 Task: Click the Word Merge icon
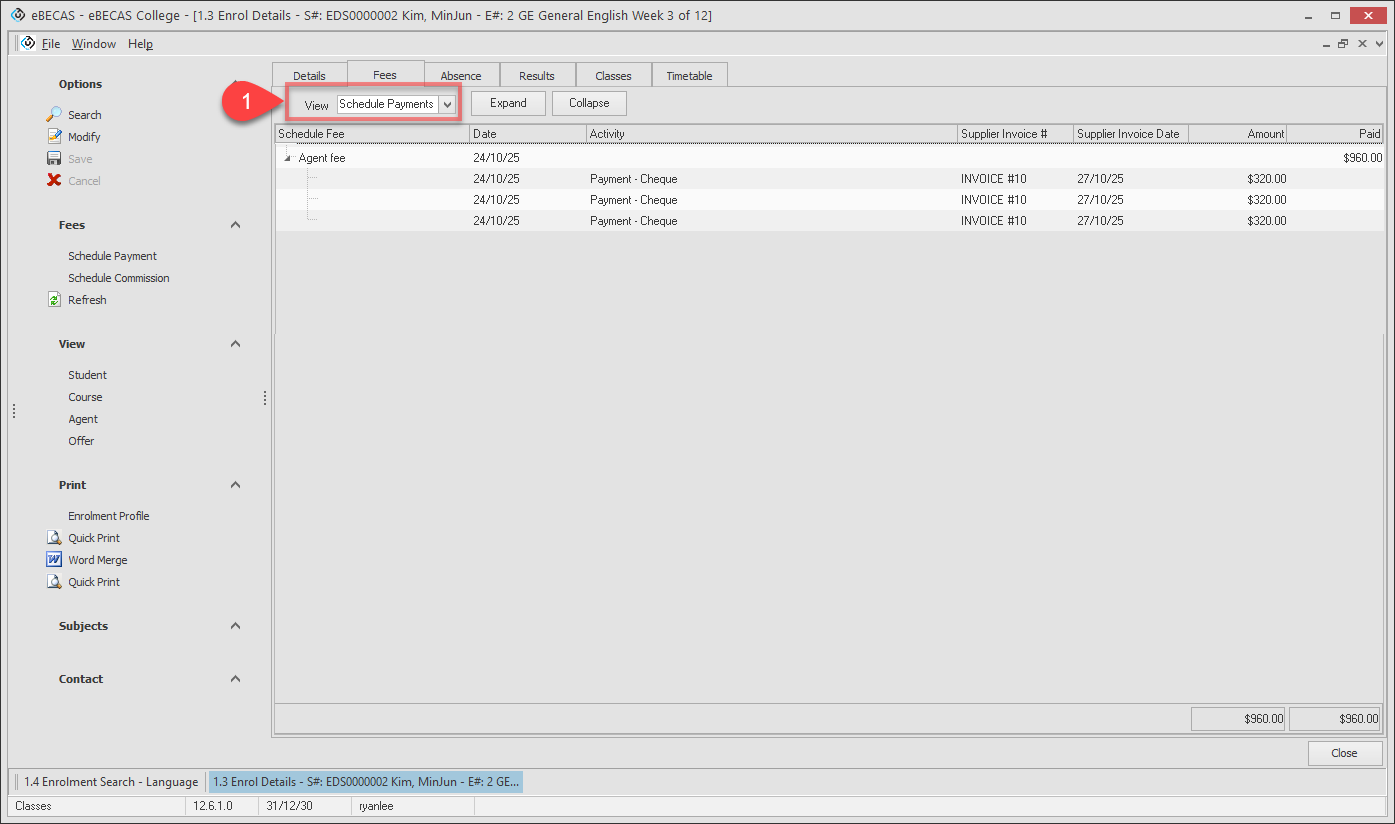coord(55,560)
